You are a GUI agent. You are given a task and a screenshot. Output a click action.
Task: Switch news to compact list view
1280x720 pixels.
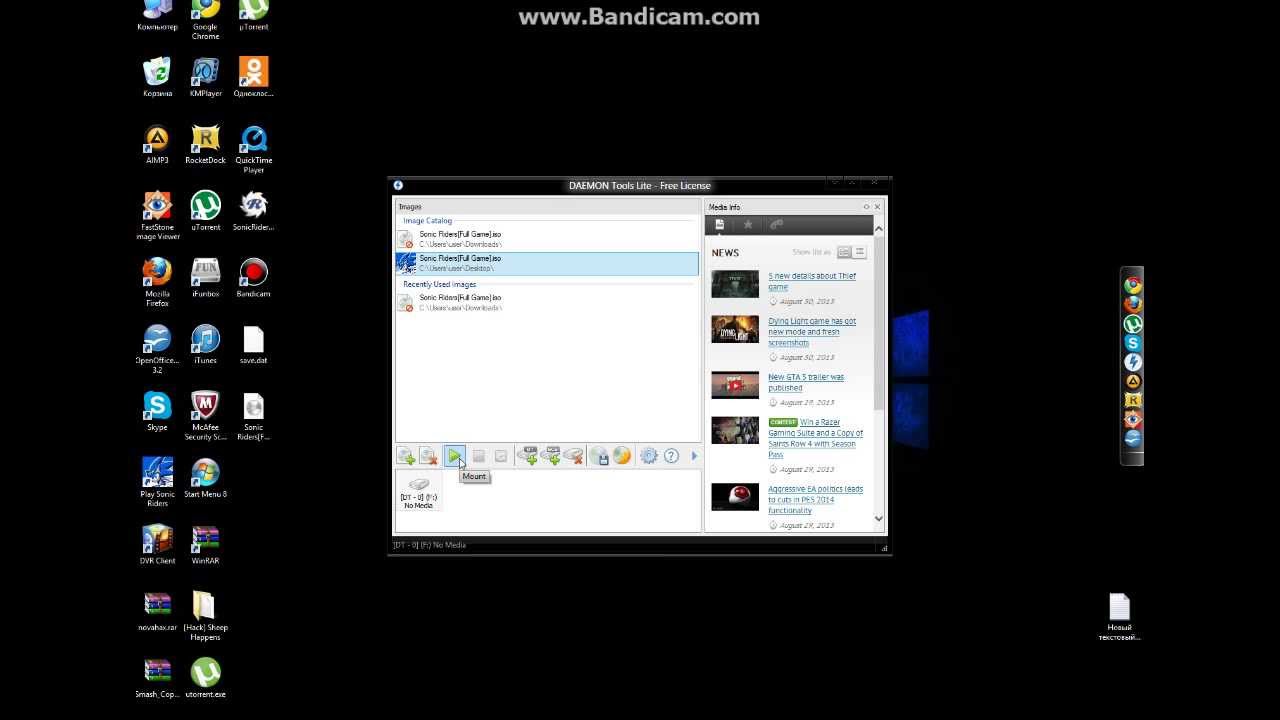tap(859, 252)
